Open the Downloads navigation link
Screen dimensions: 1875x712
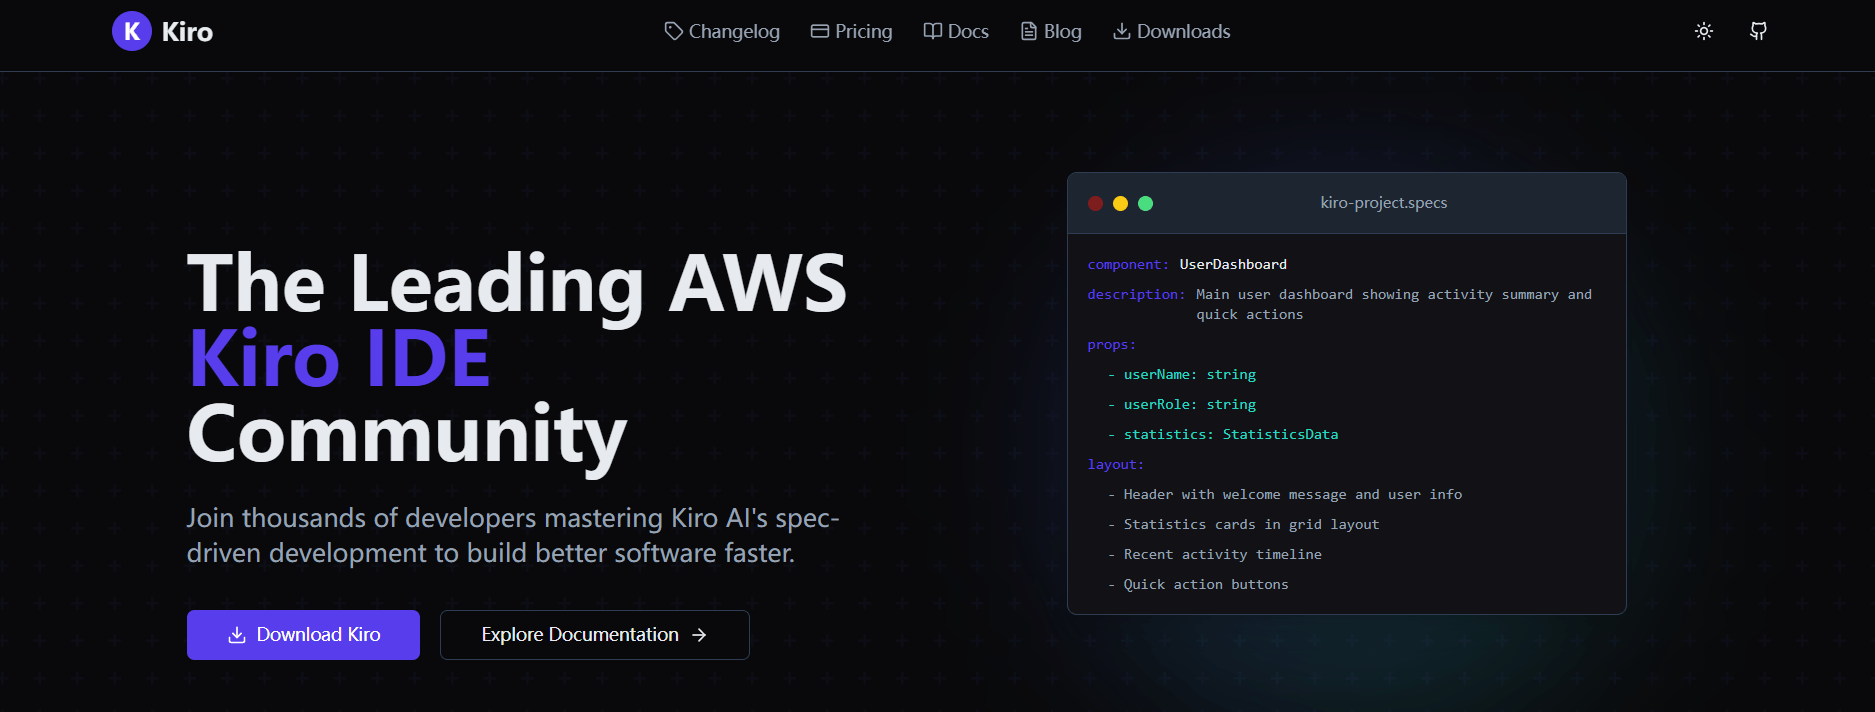point(1183,31)
